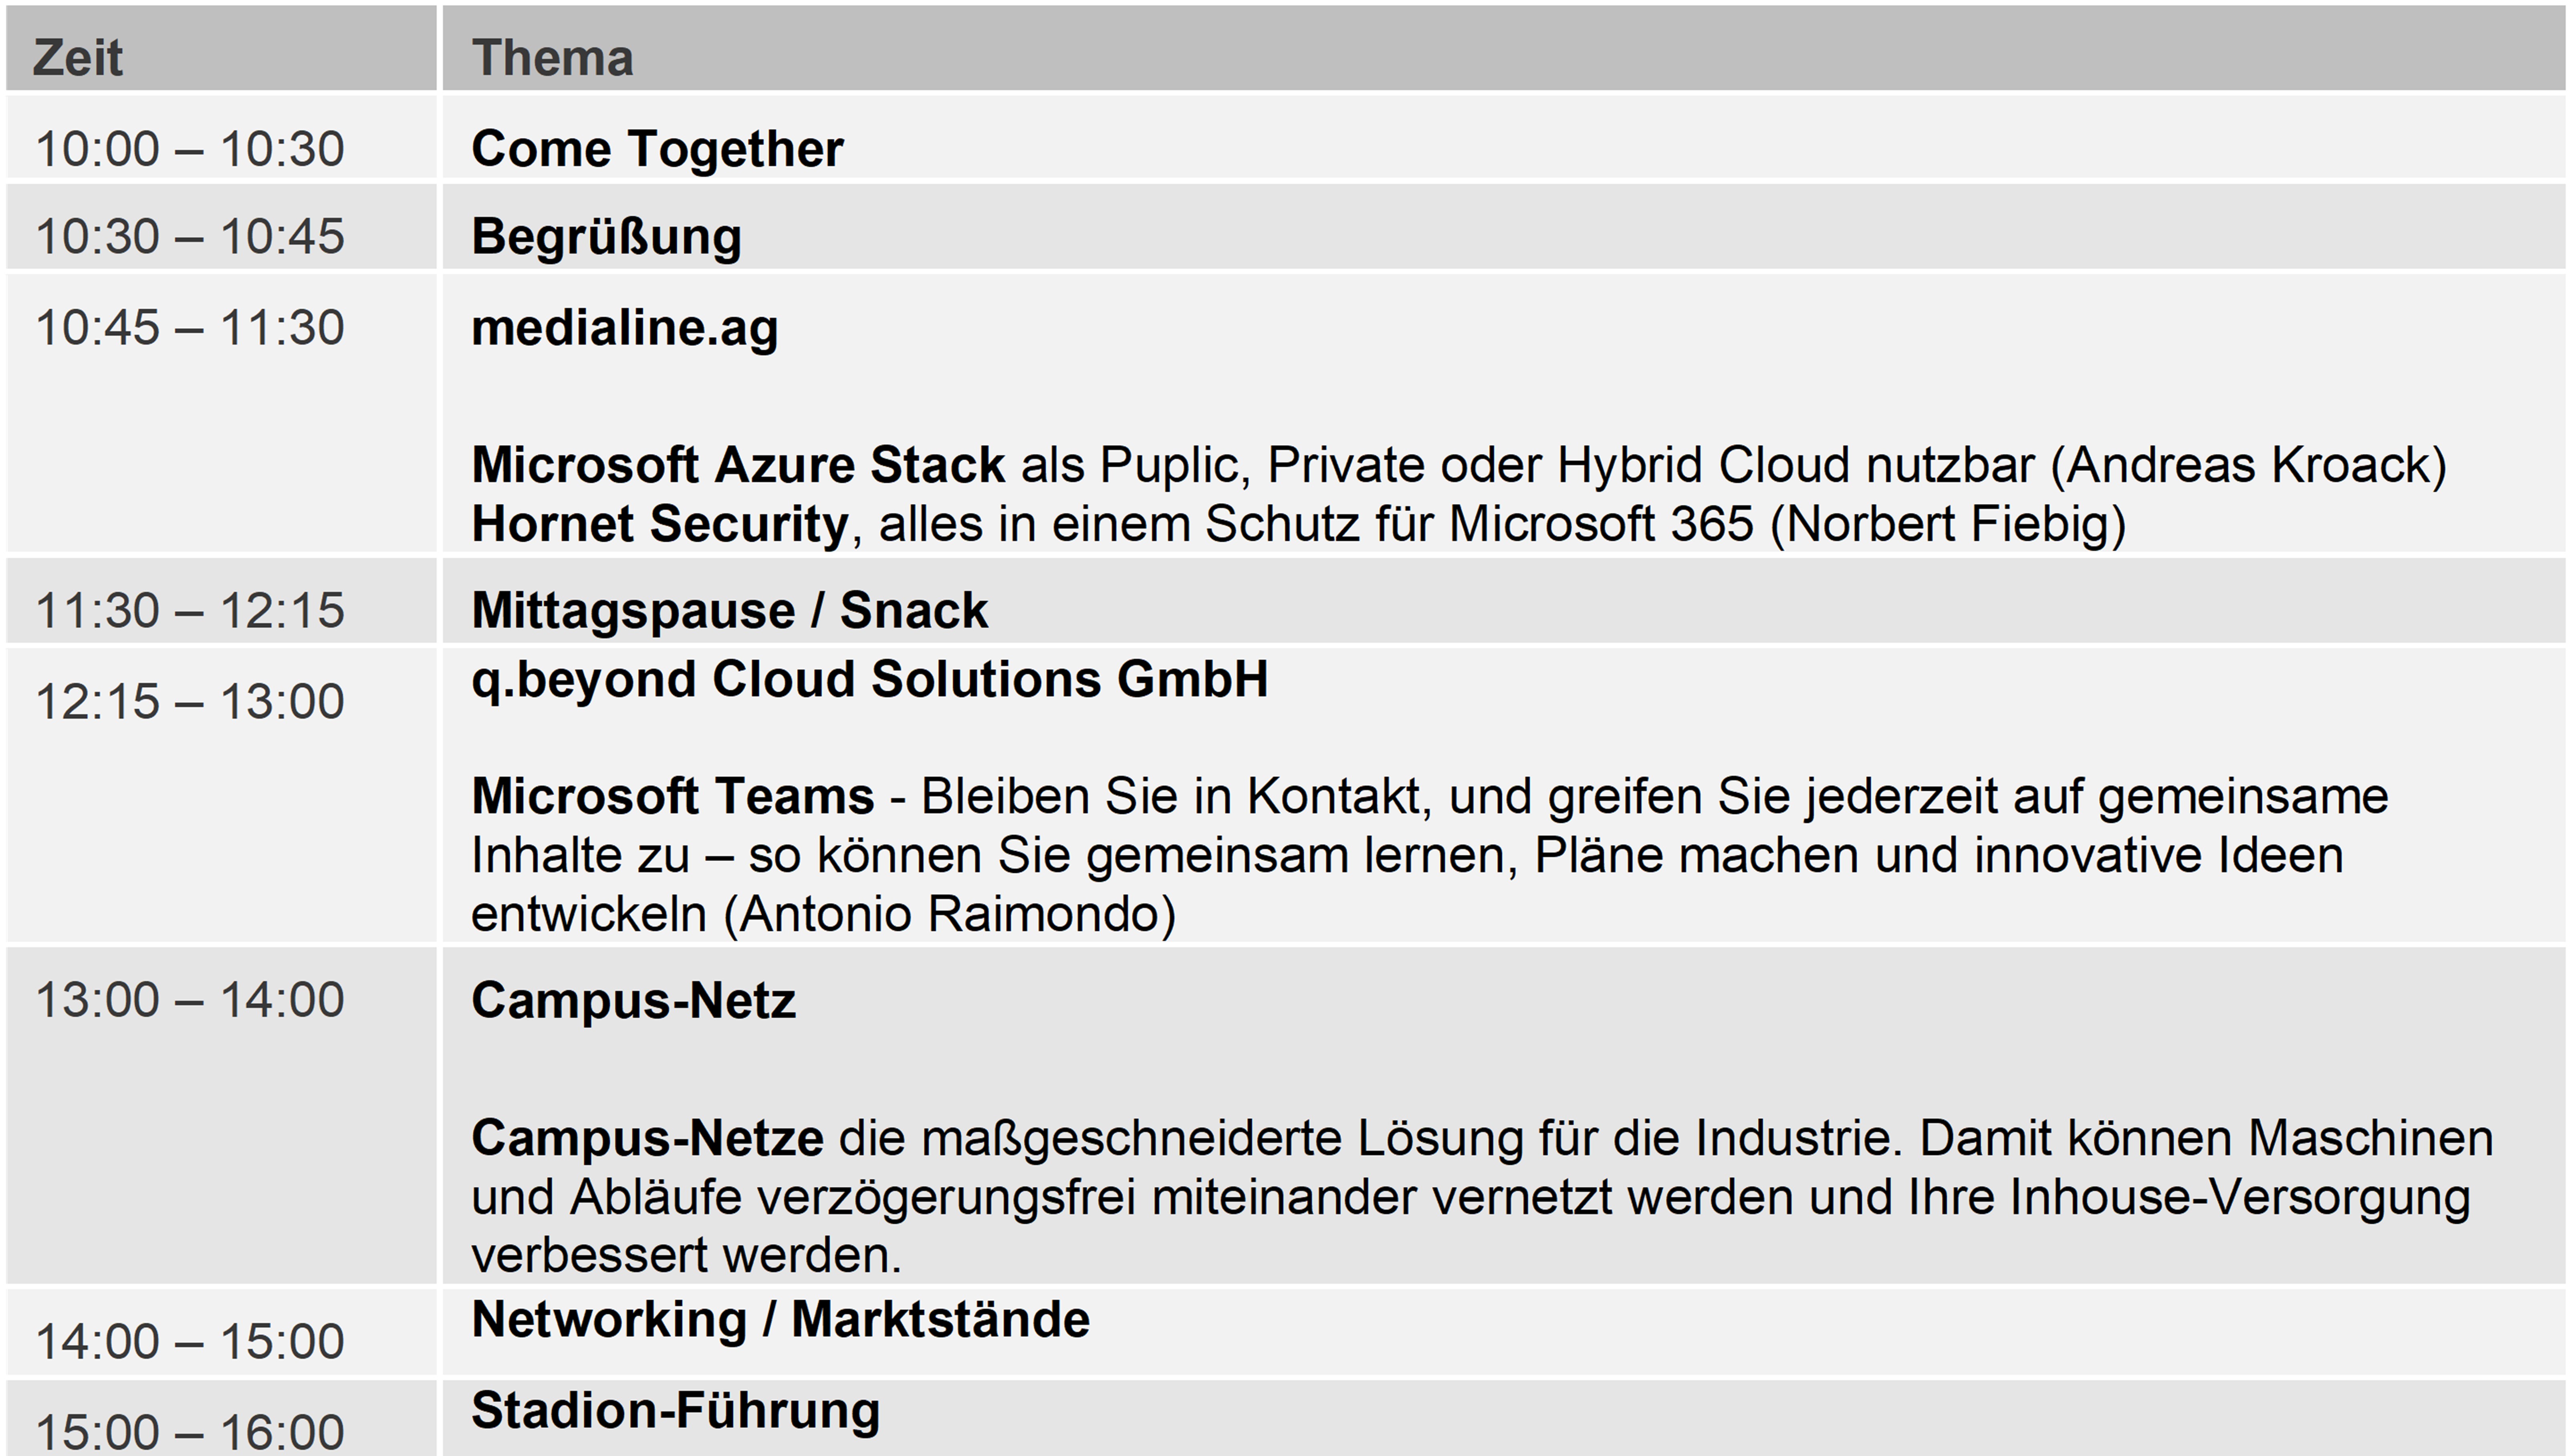Click the medialine.ag heading

point(624,328)
